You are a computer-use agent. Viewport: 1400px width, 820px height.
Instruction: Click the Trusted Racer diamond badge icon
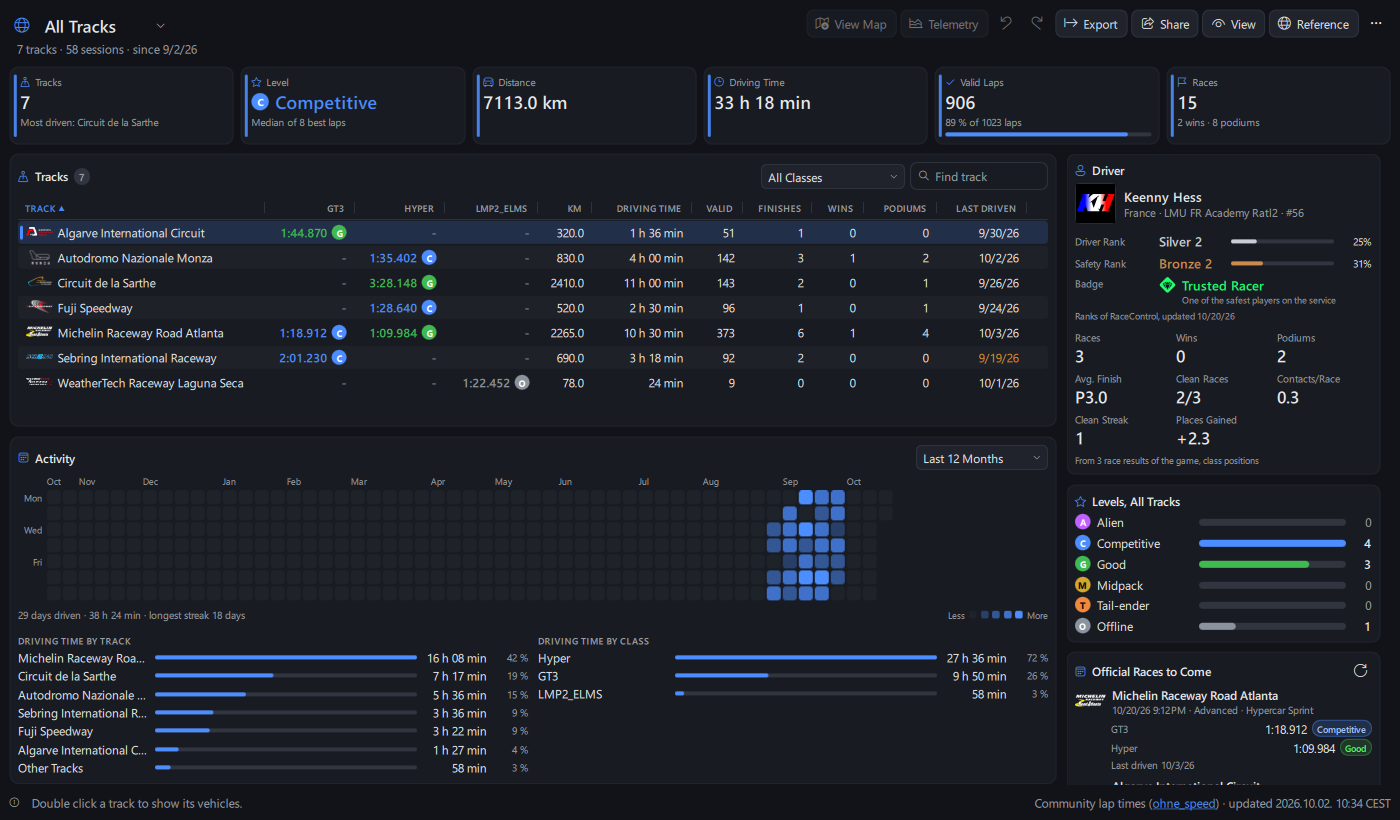point(1167,286)
